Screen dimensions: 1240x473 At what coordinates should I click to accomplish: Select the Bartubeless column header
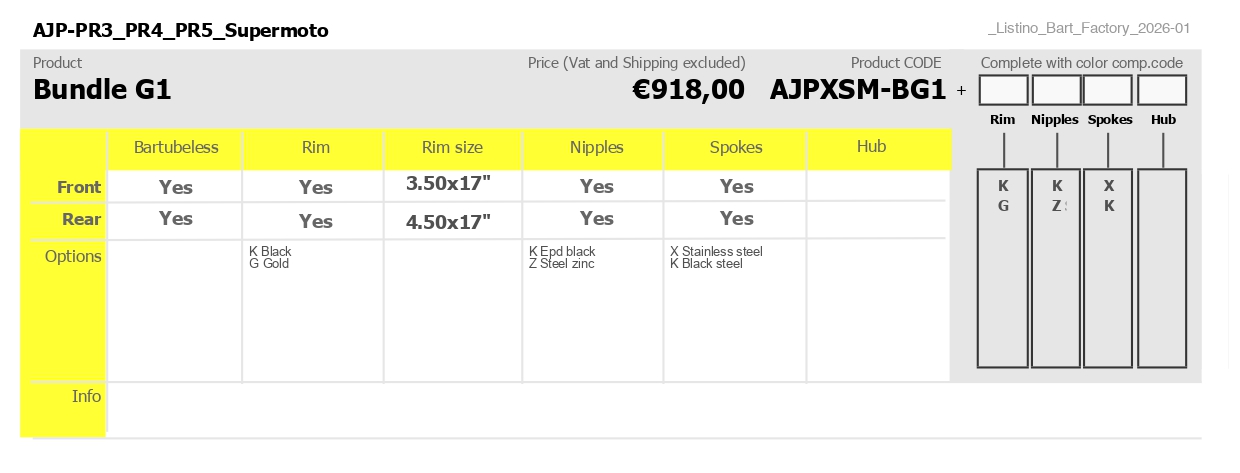(x=176, y=148)
